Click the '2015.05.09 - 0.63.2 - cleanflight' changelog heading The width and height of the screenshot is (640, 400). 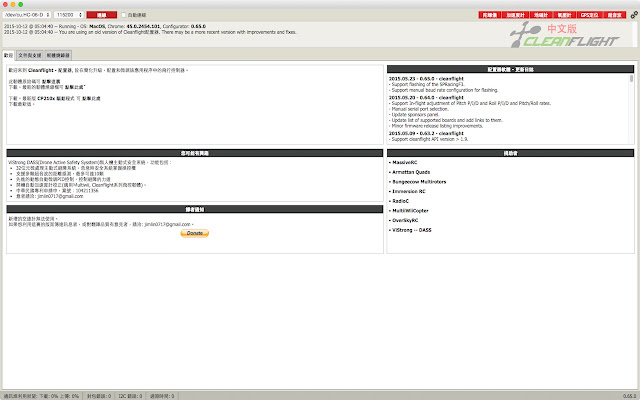point(426,133)
